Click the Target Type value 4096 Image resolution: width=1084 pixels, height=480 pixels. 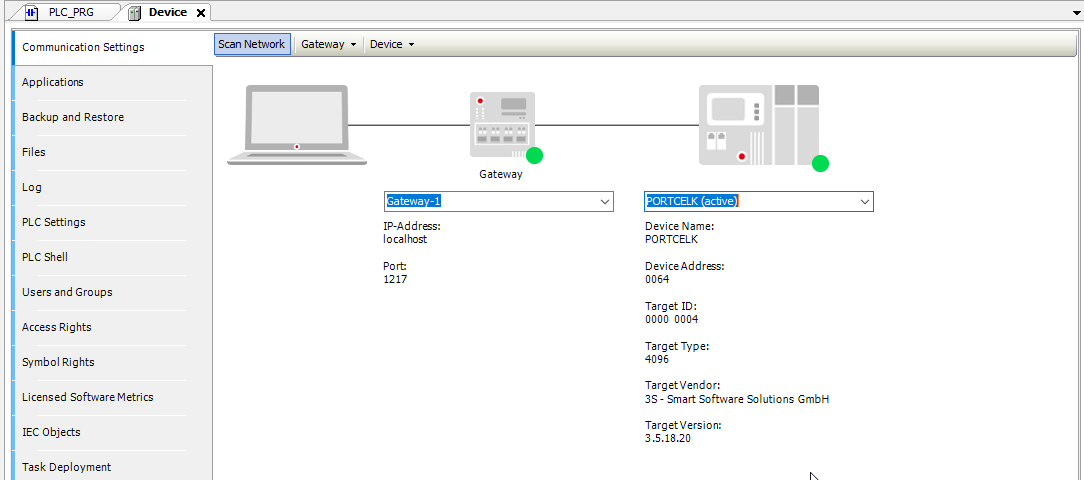[657, 359]
